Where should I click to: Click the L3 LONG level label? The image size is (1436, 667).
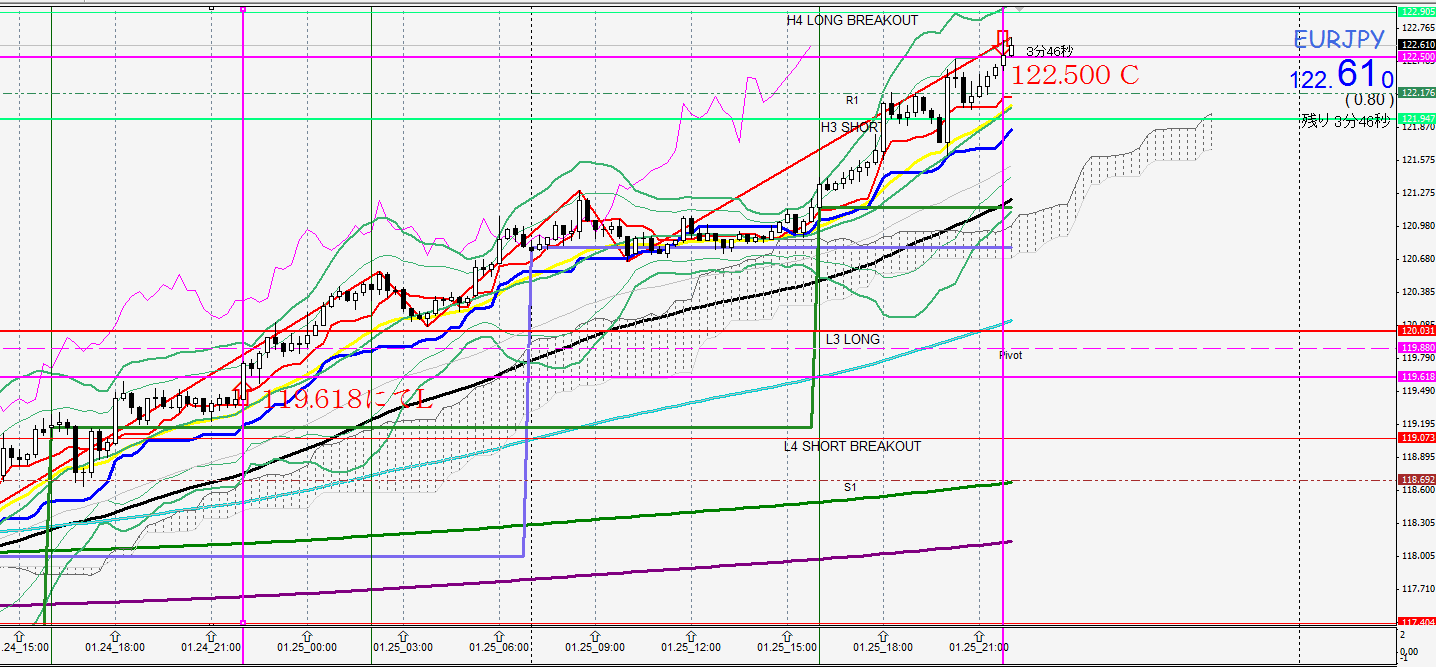(853, 339)
